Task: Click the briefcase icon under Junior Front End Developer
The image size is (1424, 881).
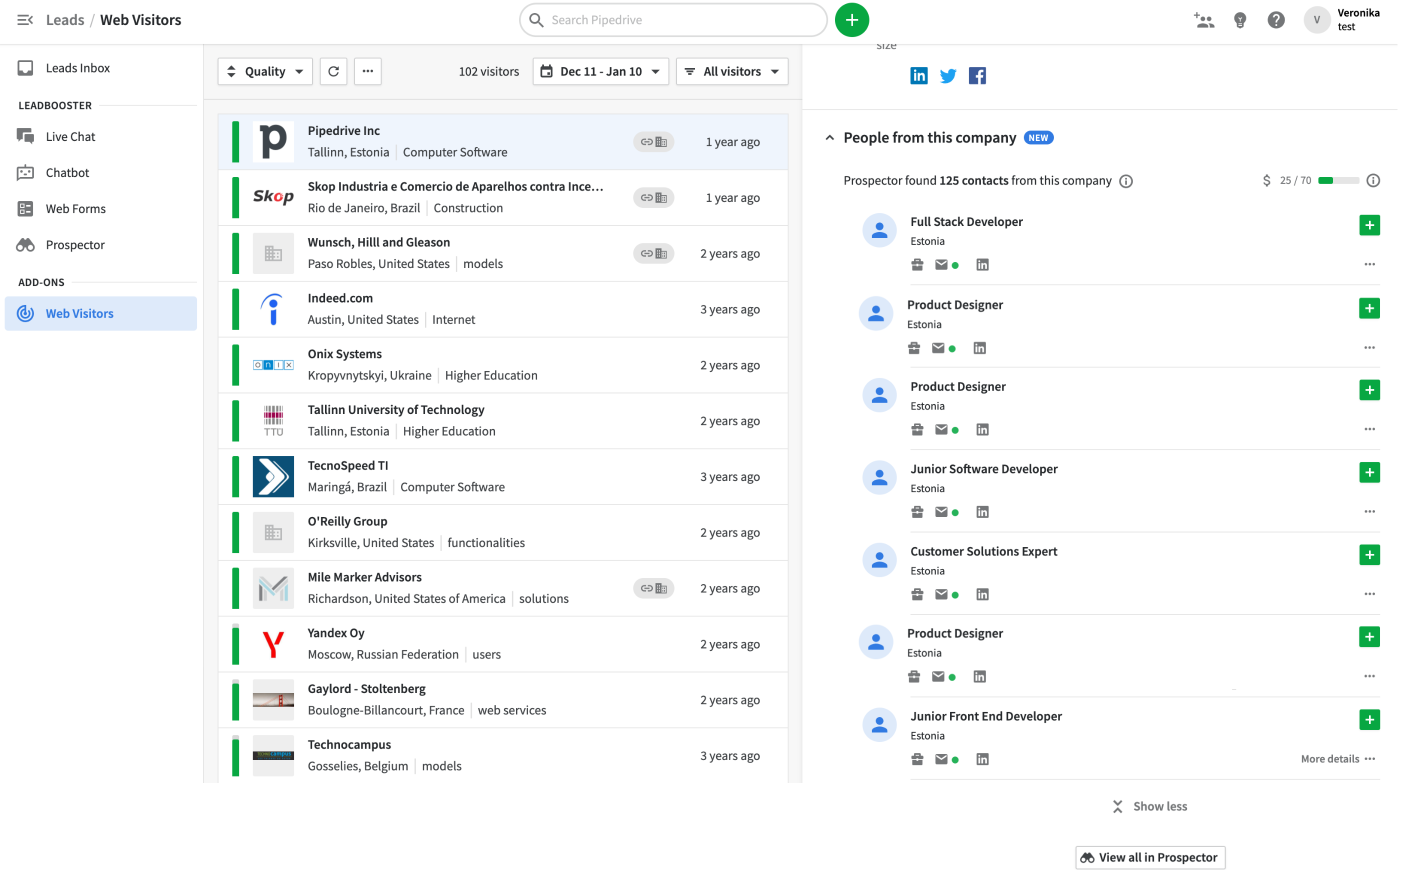Action: coord(917,760)
